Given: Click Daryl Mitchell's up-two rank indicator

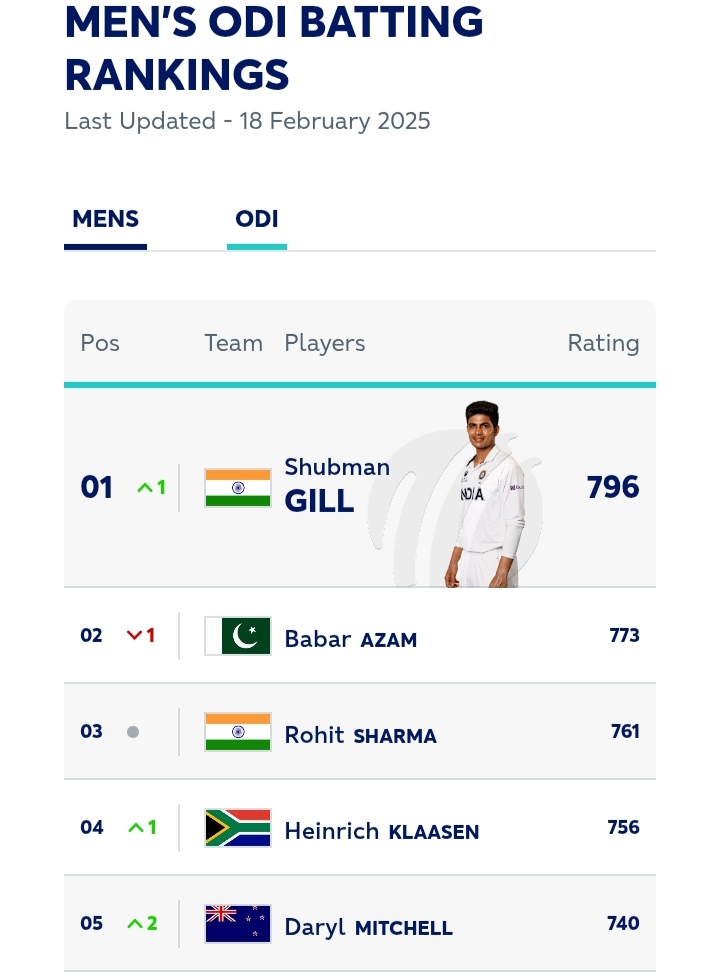Looking at the screenshot, I should pos(142,923).
